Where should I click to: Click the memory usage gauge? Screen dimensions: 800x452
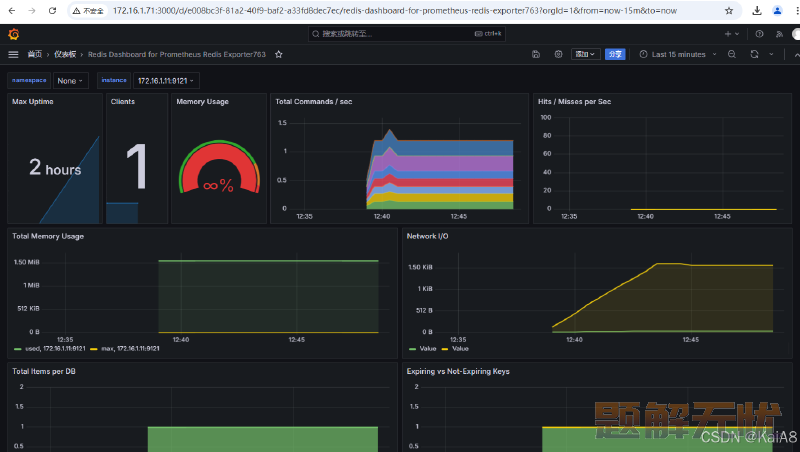click(x=219, y=167)
